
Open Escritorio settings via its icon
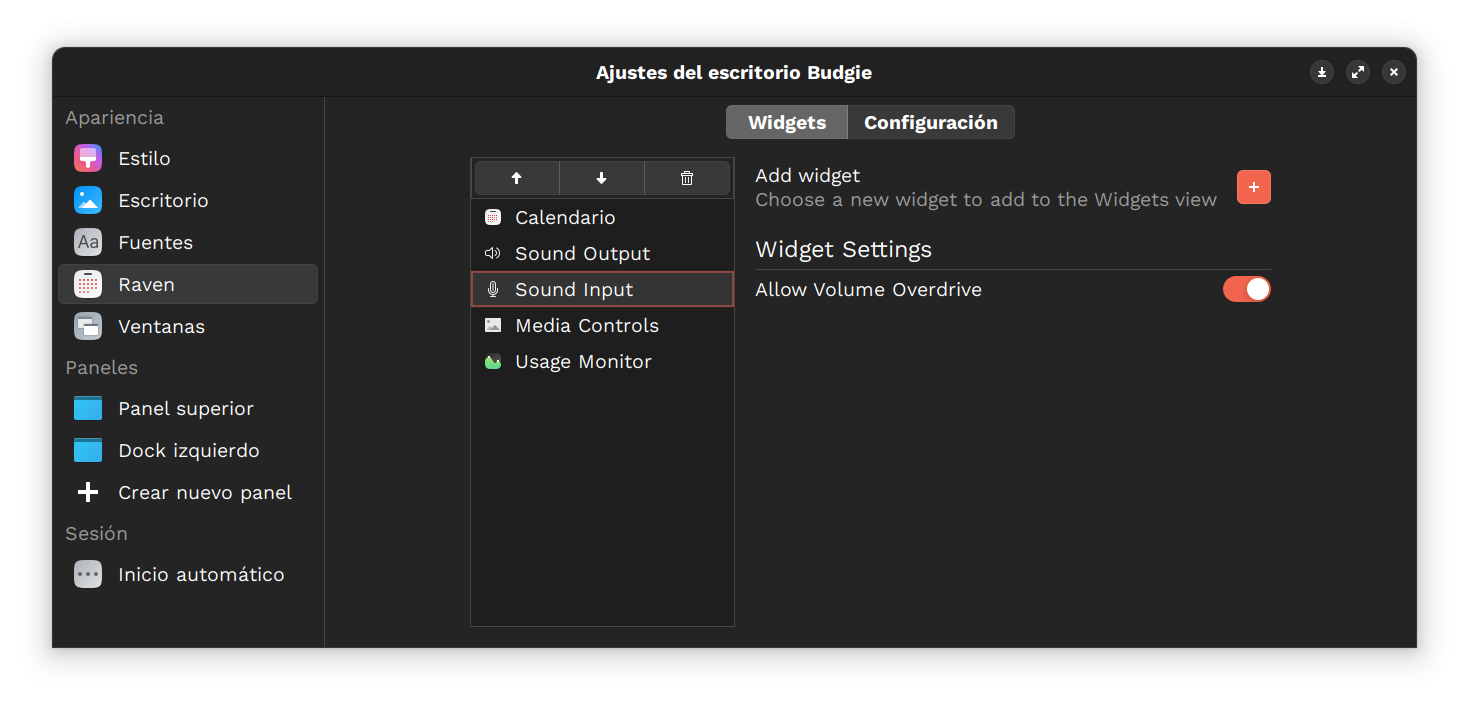pyautogui.click(x=87, y=200)
